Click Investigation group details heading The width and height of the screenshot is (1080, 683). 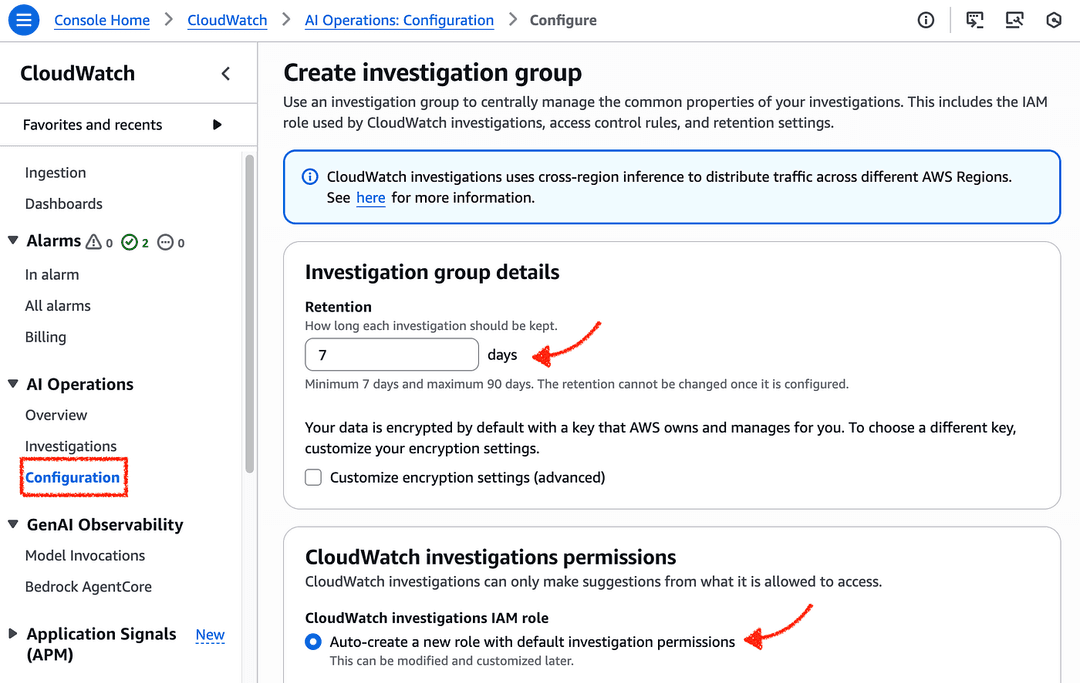click(x=432, y=272)
